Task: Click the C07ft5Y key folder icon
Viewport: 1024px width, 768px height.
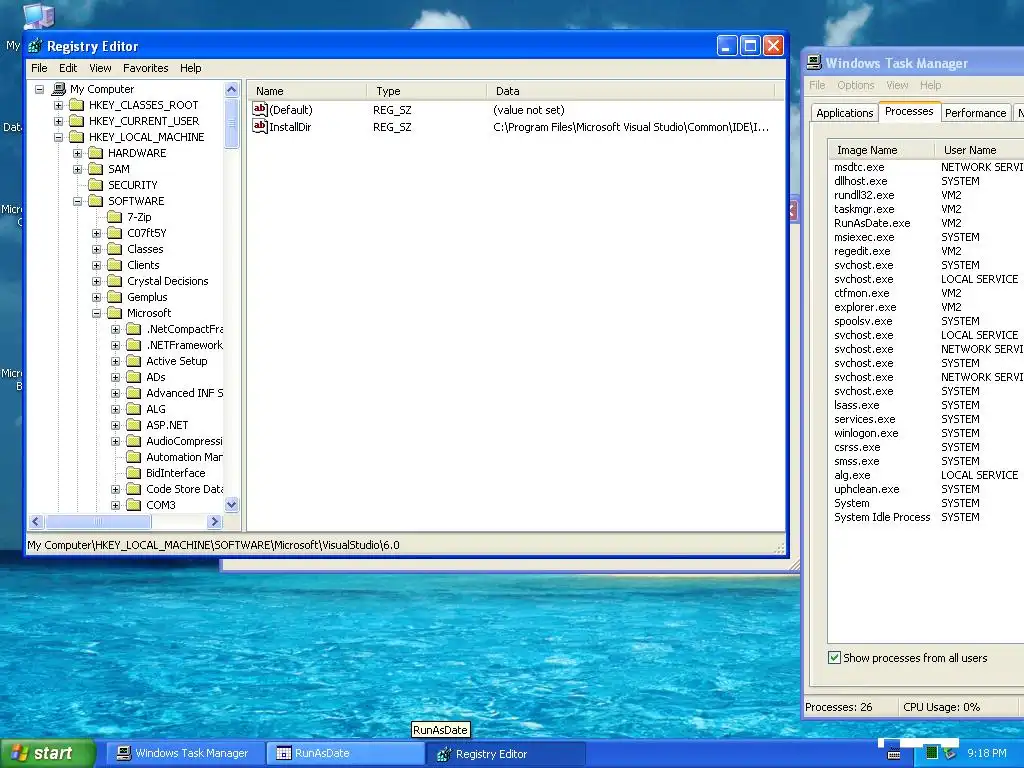Action: pyautogui.click(x=115, y=233)
